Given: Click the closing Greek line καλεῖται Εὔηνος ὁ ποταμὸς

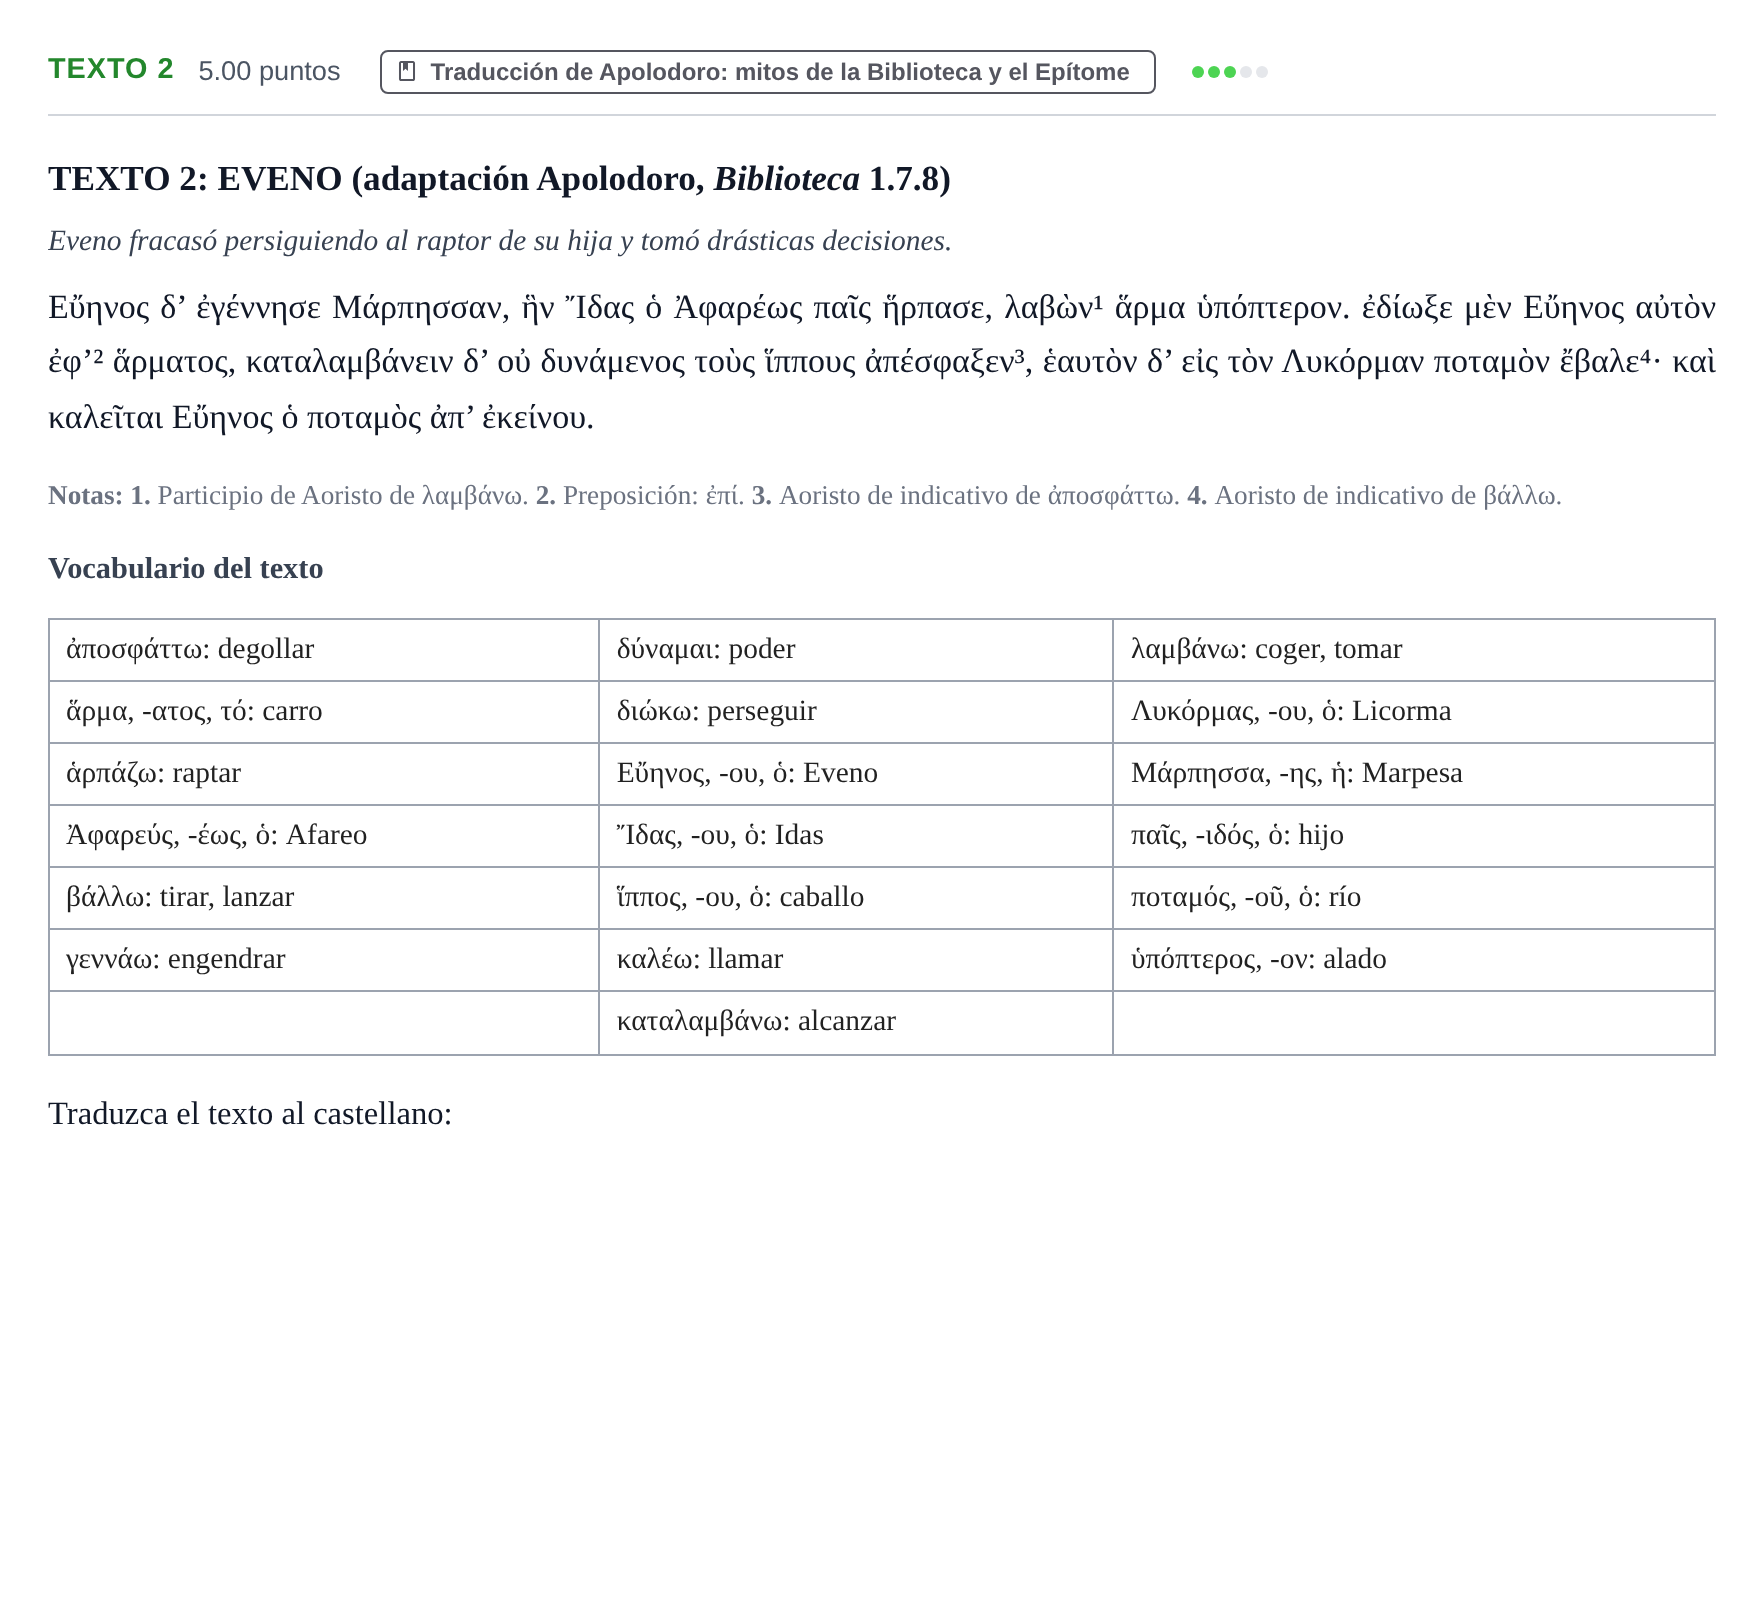Looking at the screenshot, I should click(x=321, y=418).
